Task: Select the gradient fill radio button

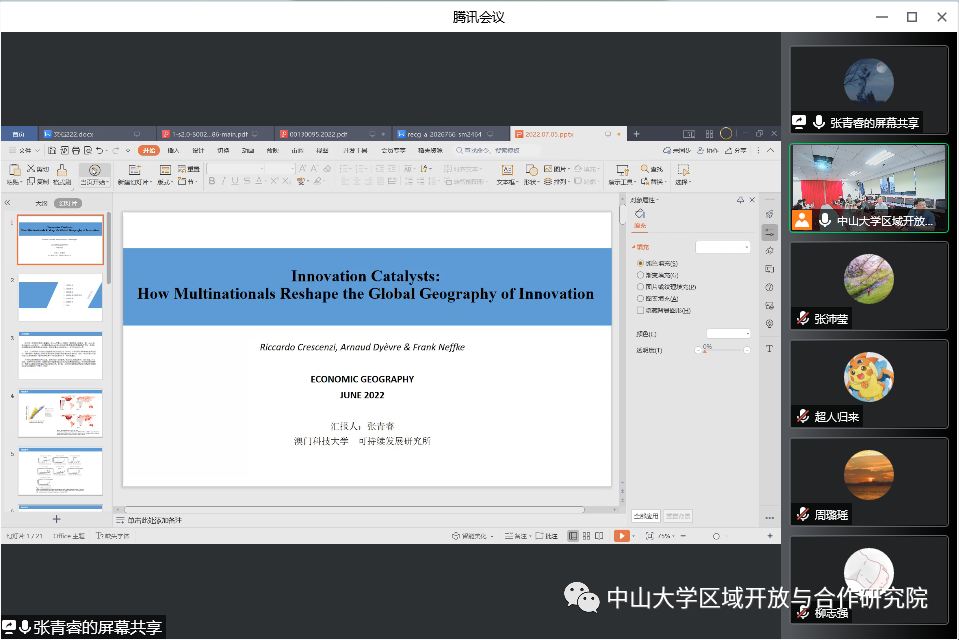Action: click(x=640, y=275)
